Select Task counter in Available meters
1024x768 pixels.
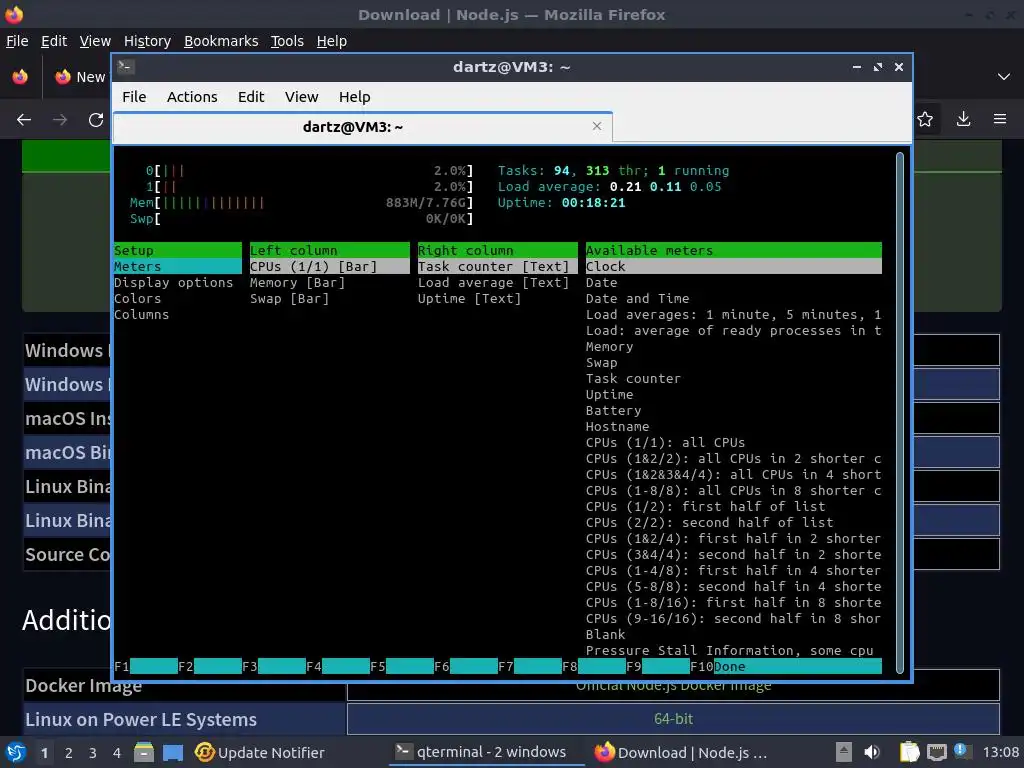tap(633, 378)
